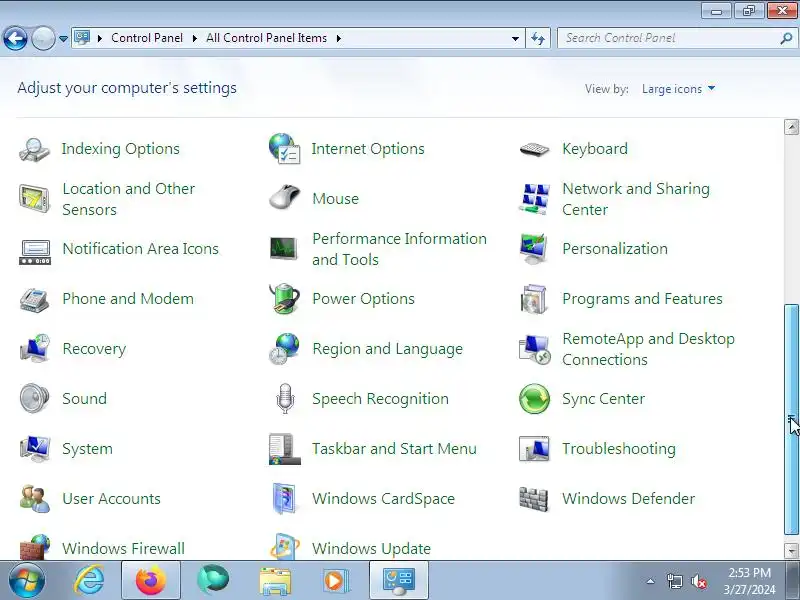The height and width of the screenshot is (600, 800).
Task: Open the Location and Other Sensors icon
Action: point(34,198)
